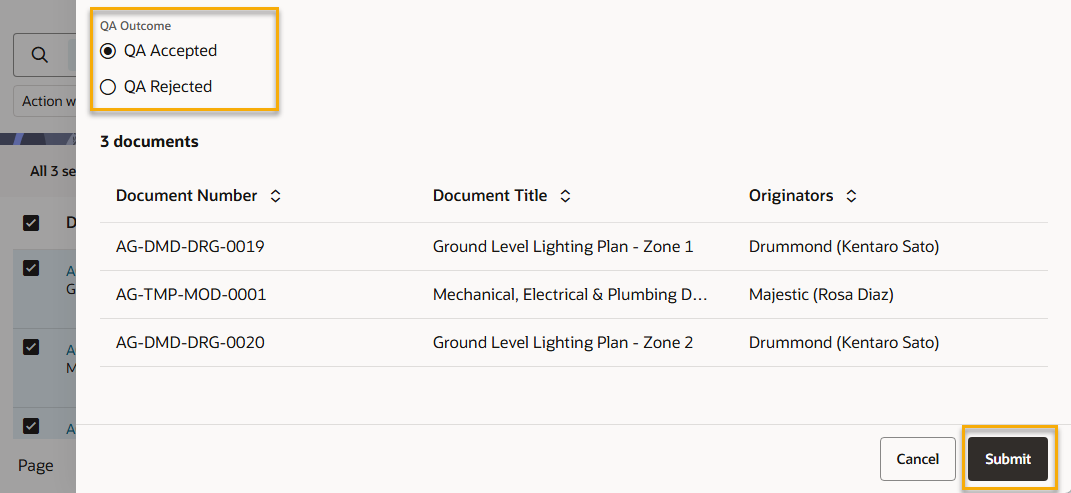Select row AG-DMD-DRG-0019
The height and width of the screenshot is (493, 1071).
(190, 246)
